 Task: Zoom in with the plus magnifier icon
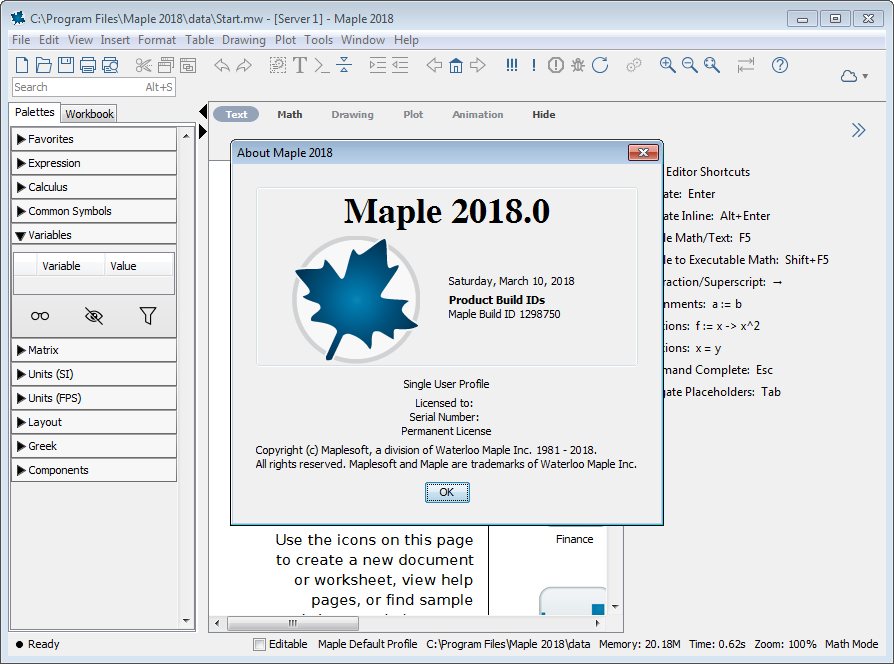click(667, 65)
